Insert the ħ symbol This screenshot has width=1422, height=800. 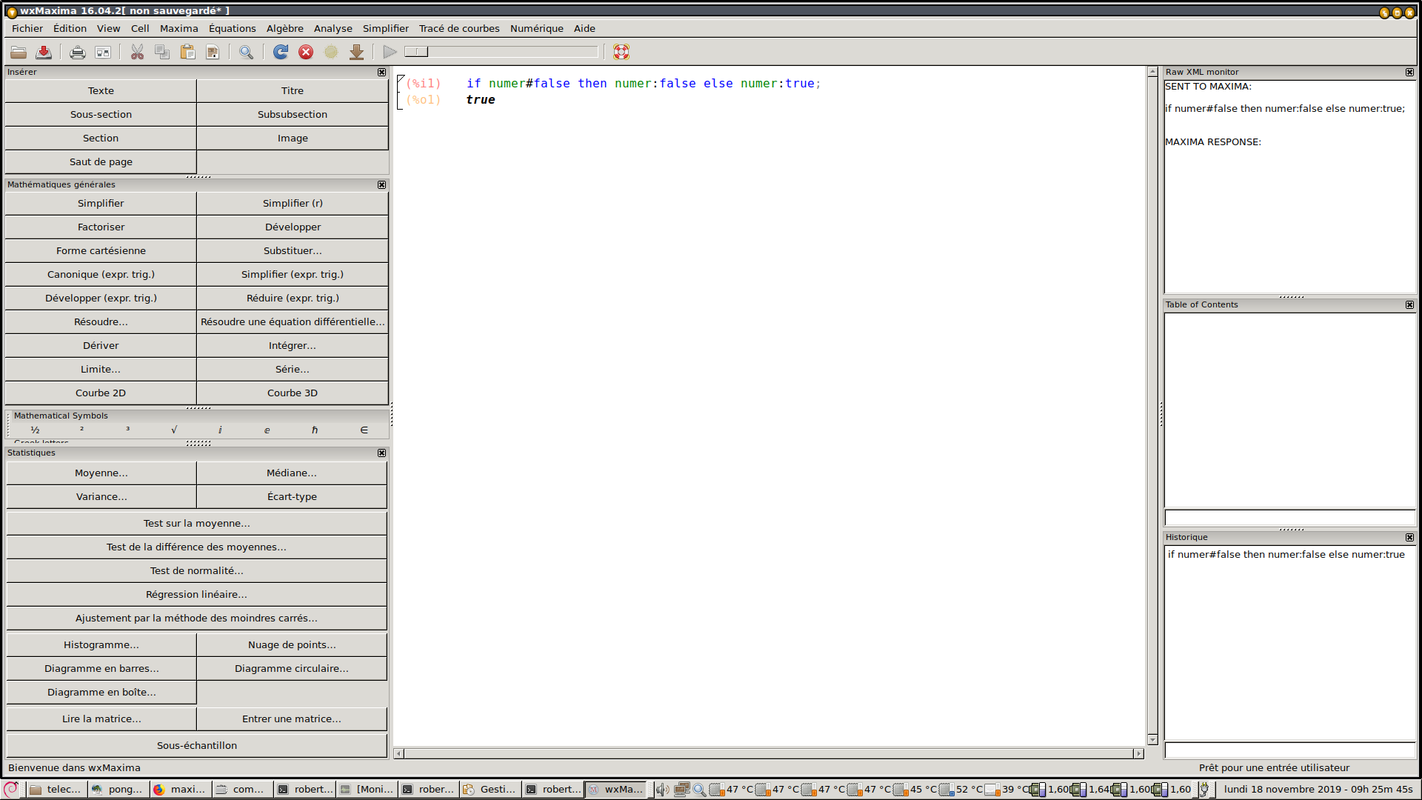click(315, 430)
